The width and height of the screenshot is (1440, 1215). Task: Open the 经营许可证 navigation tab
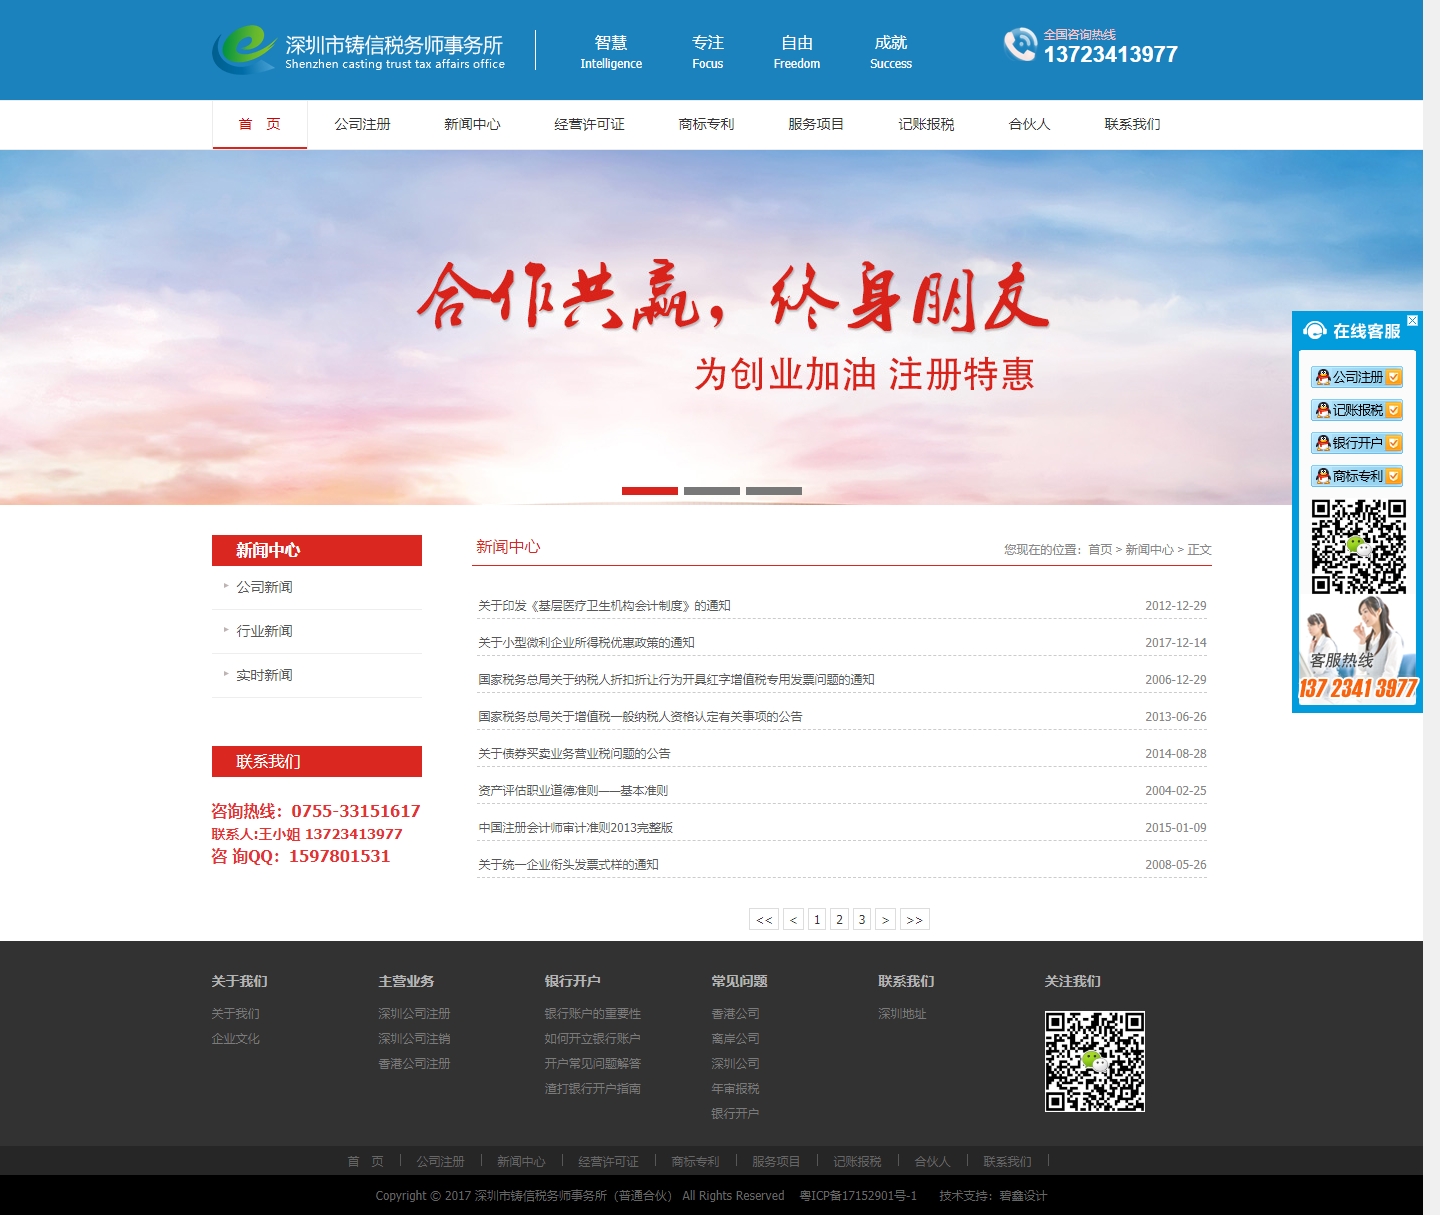tap(589, 124)
